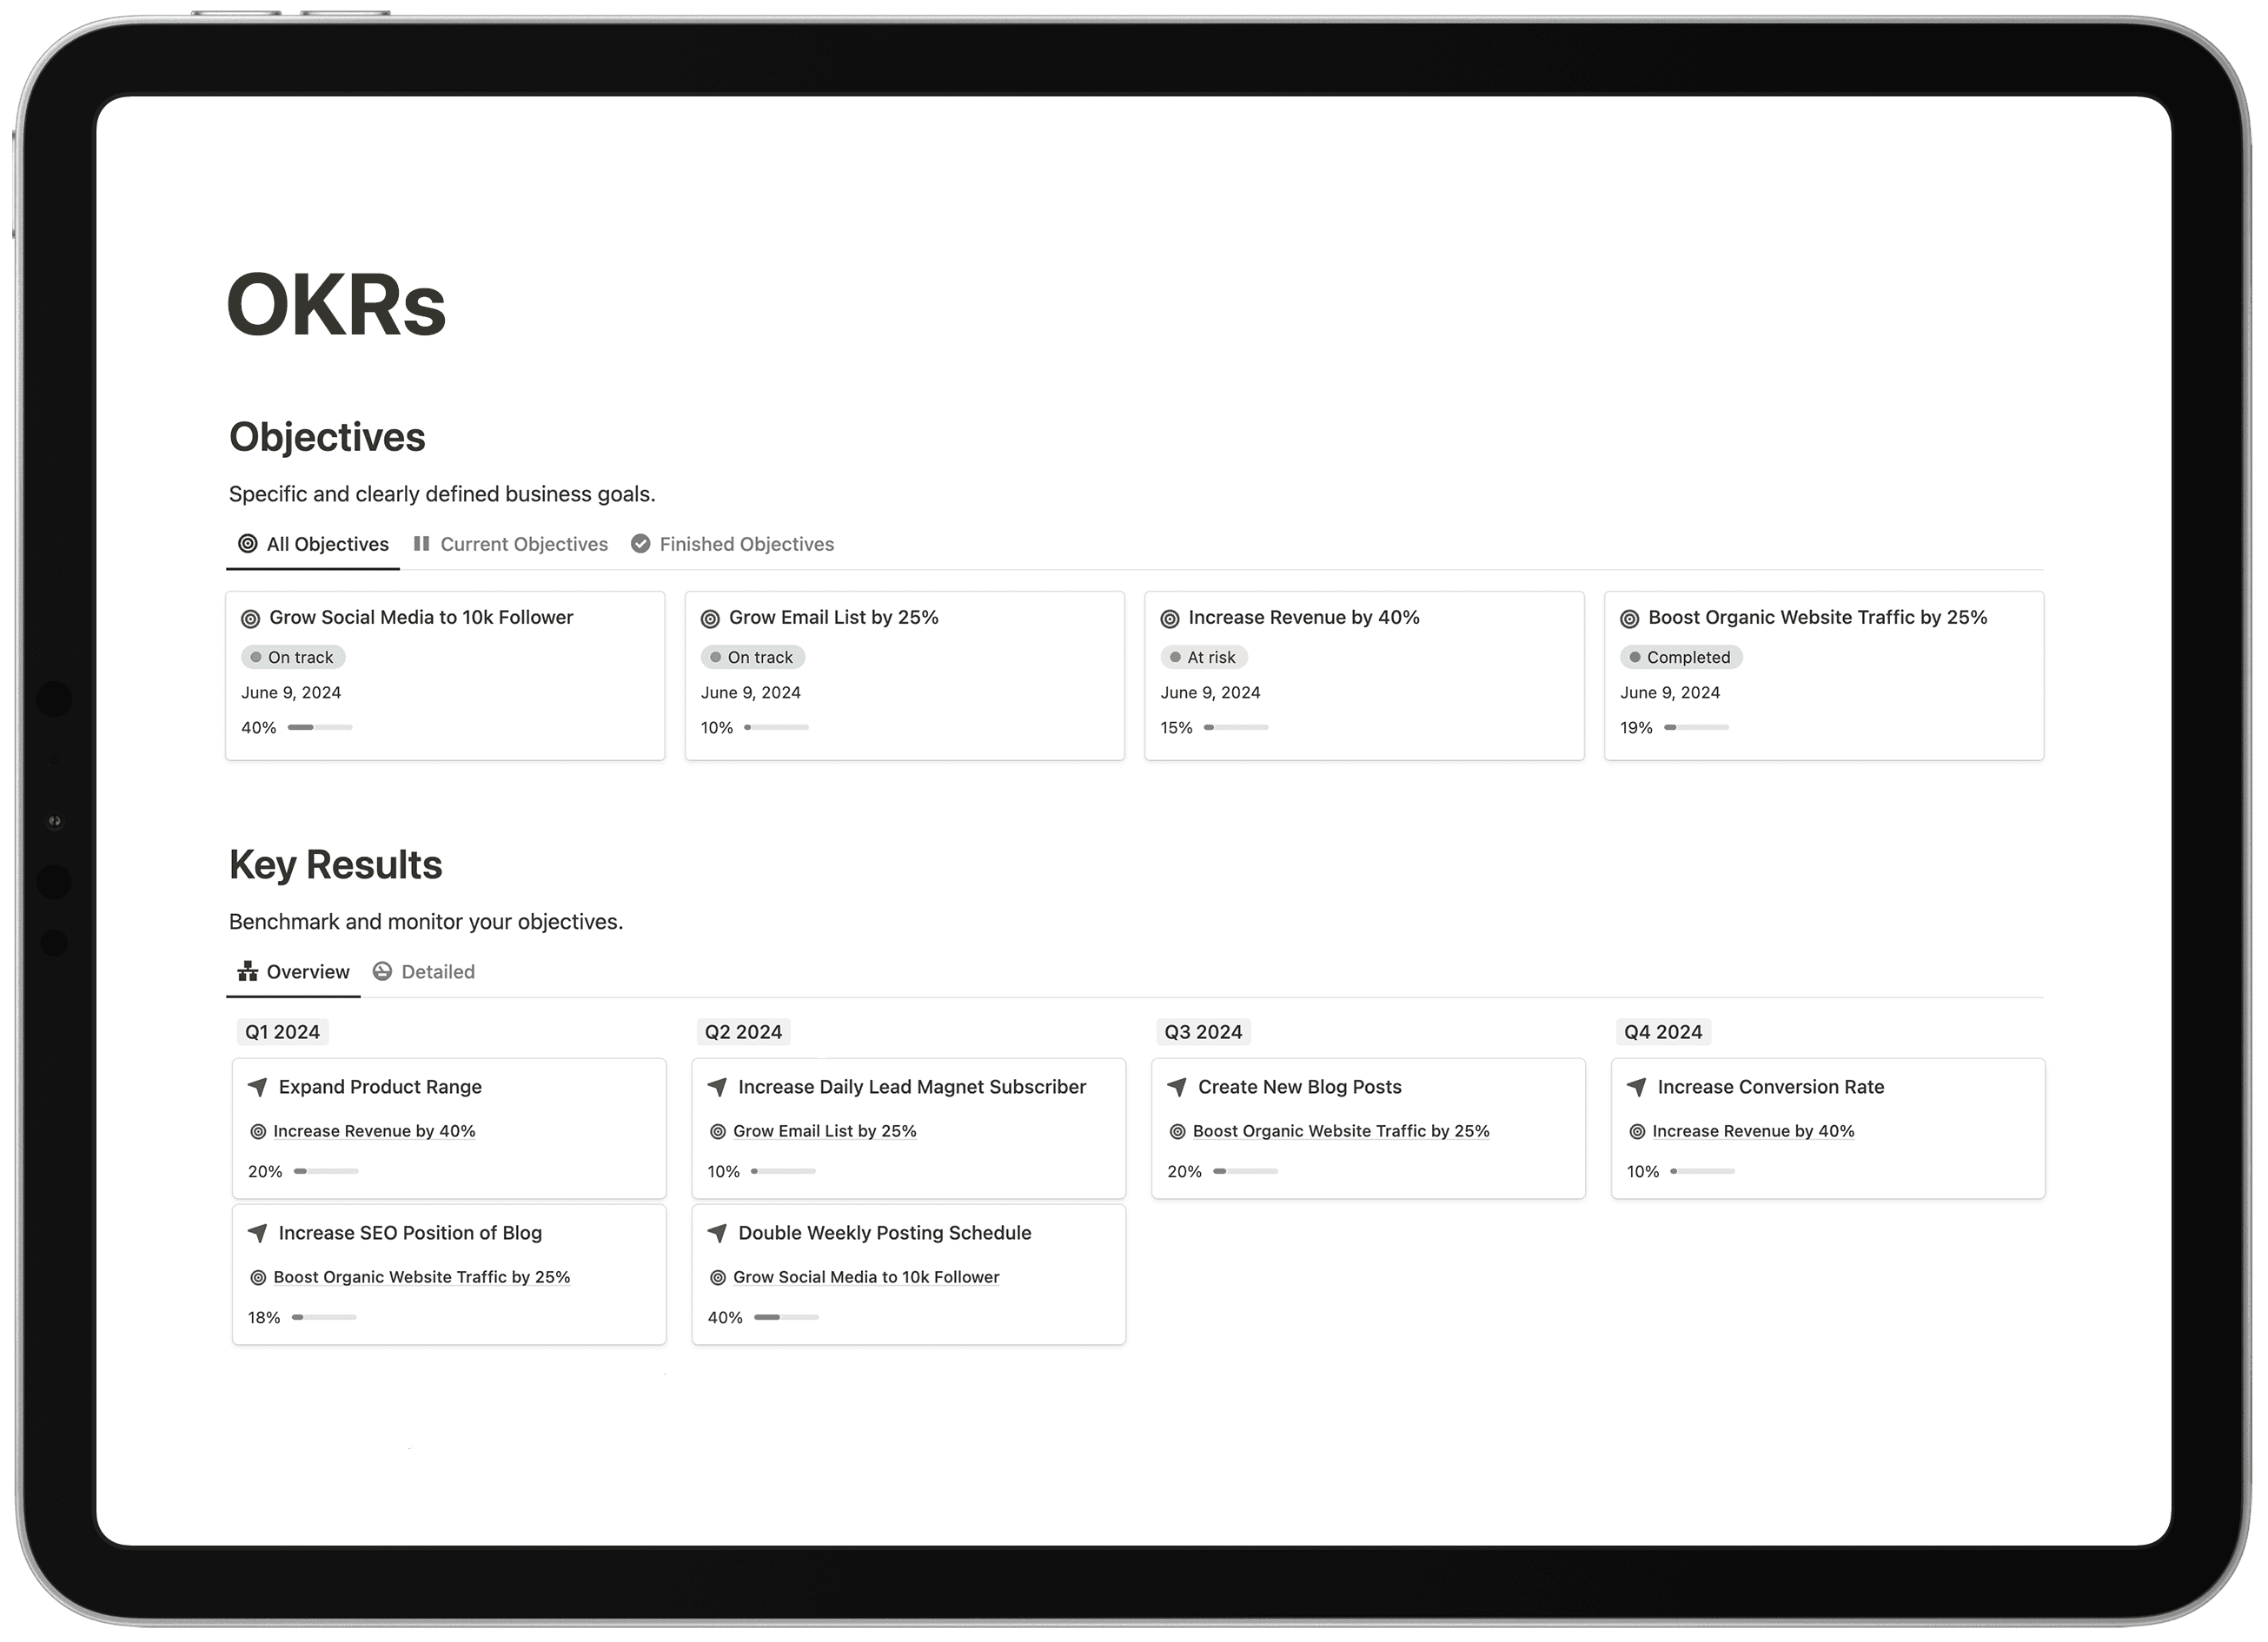Viewport: 2268px width, 1642px height.
Task: Click target icon in Expand Product Range relation
Action: pos(258,1132)
